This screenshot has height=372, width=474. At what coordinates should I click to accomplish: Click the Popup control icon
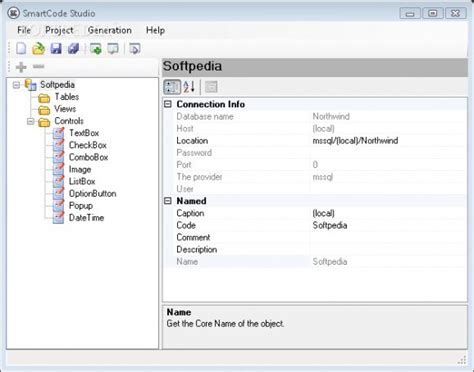tap(59, 206)
